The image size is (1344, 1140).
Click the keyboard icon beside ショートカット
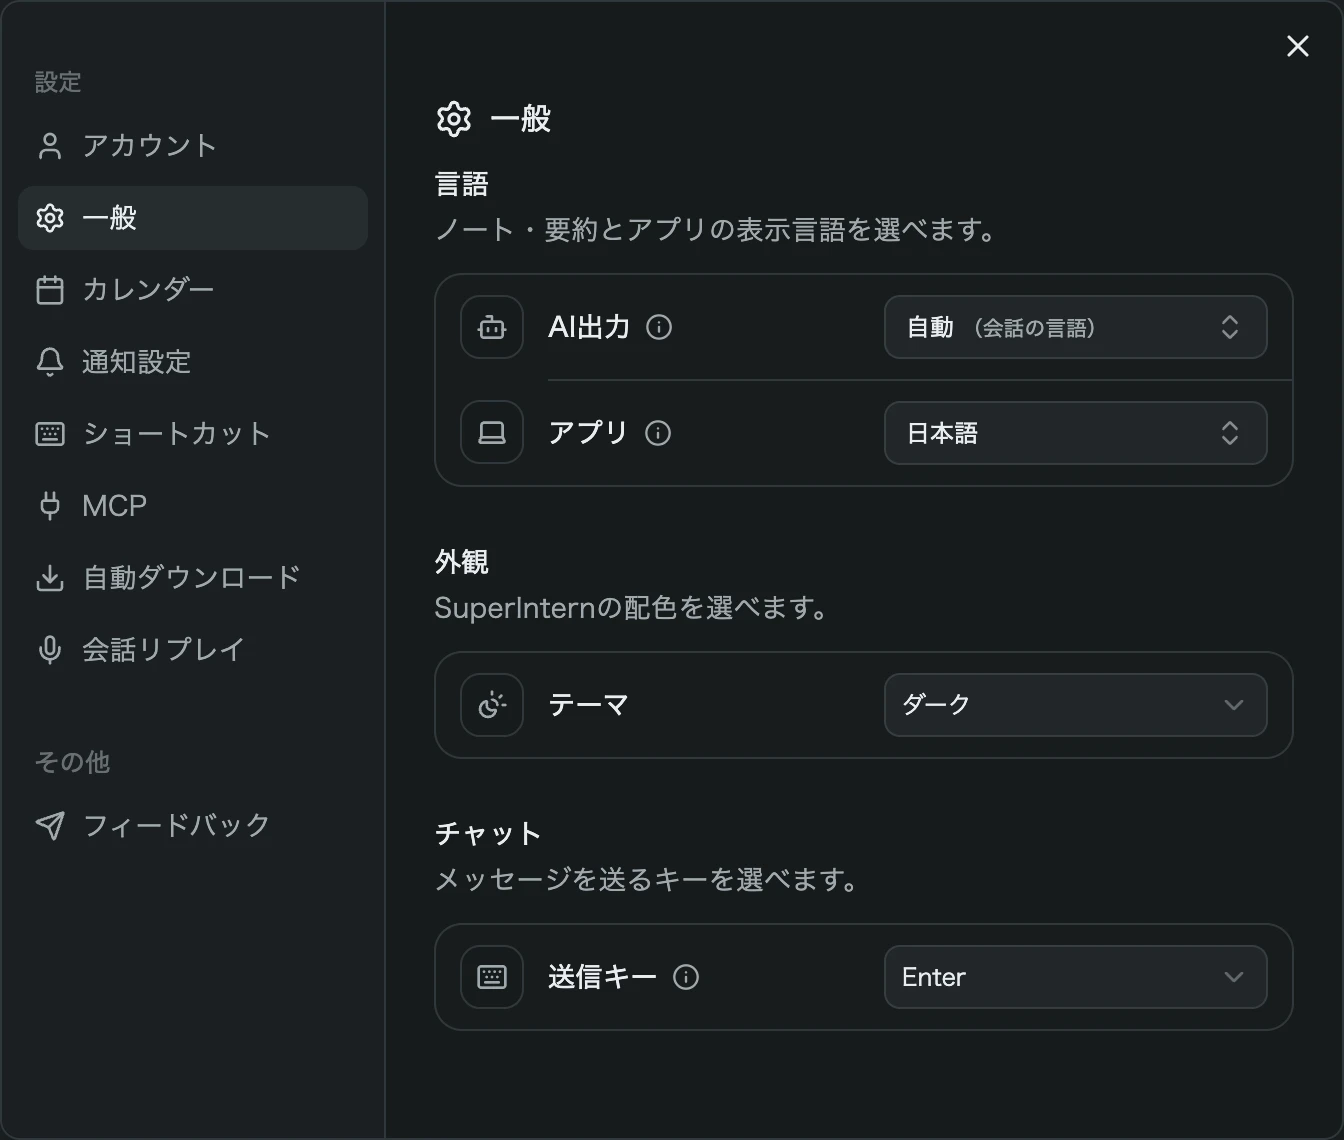pos(50,434)
